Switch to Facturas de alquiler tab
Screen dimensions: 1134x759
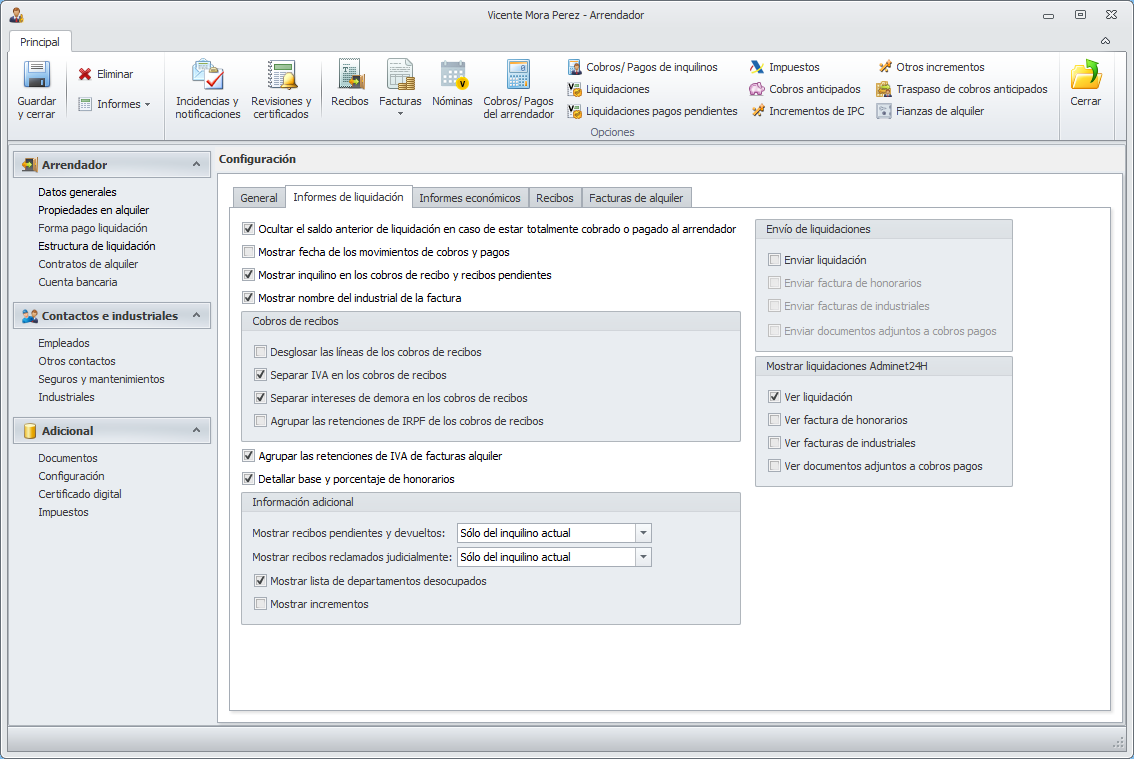tap(636, 198)
